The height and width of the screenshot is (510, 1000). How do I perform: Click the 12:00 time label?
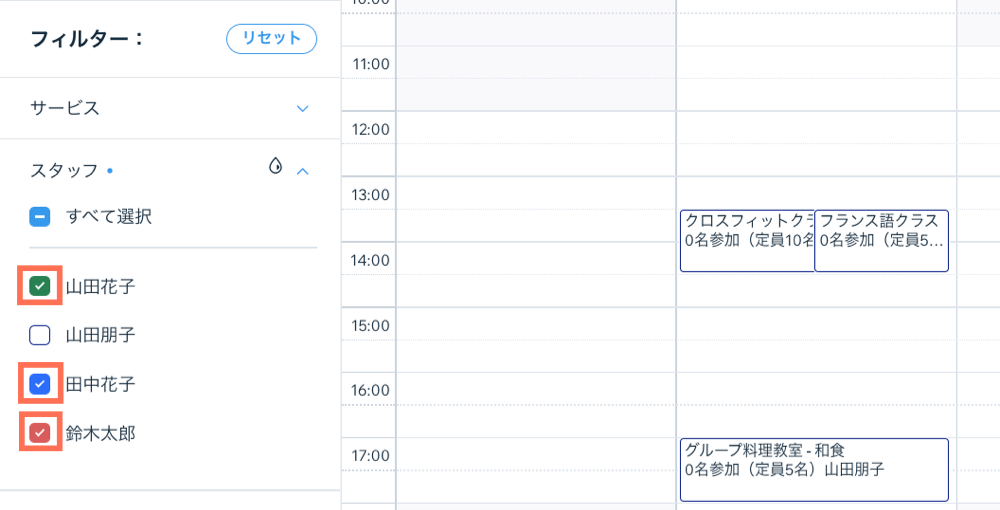click(371, 129)
